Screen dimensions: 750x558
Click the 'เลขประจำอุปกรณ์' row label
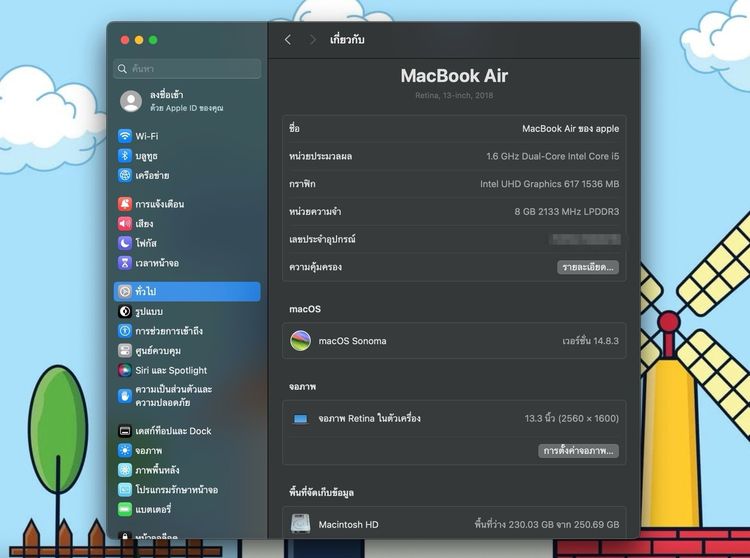point(322,239)
